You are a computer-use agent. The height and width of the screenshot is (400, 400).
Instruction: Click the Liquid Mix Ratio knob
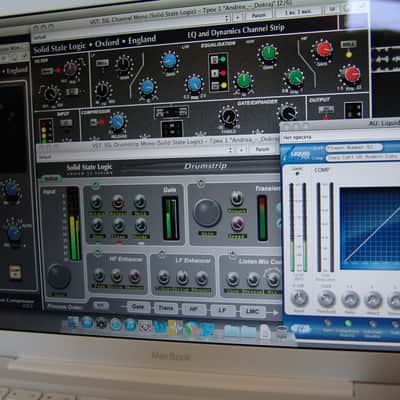[350, 299]
